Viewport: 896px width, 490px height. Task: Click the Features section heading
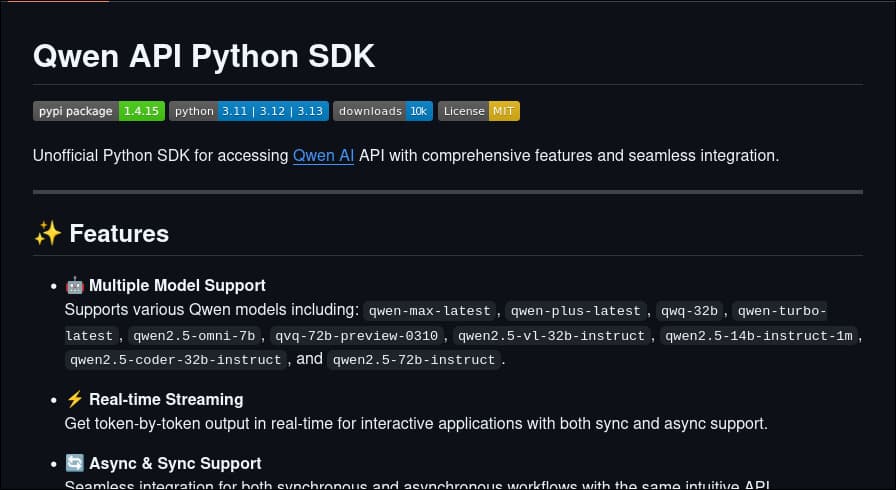tap(118, 234)
